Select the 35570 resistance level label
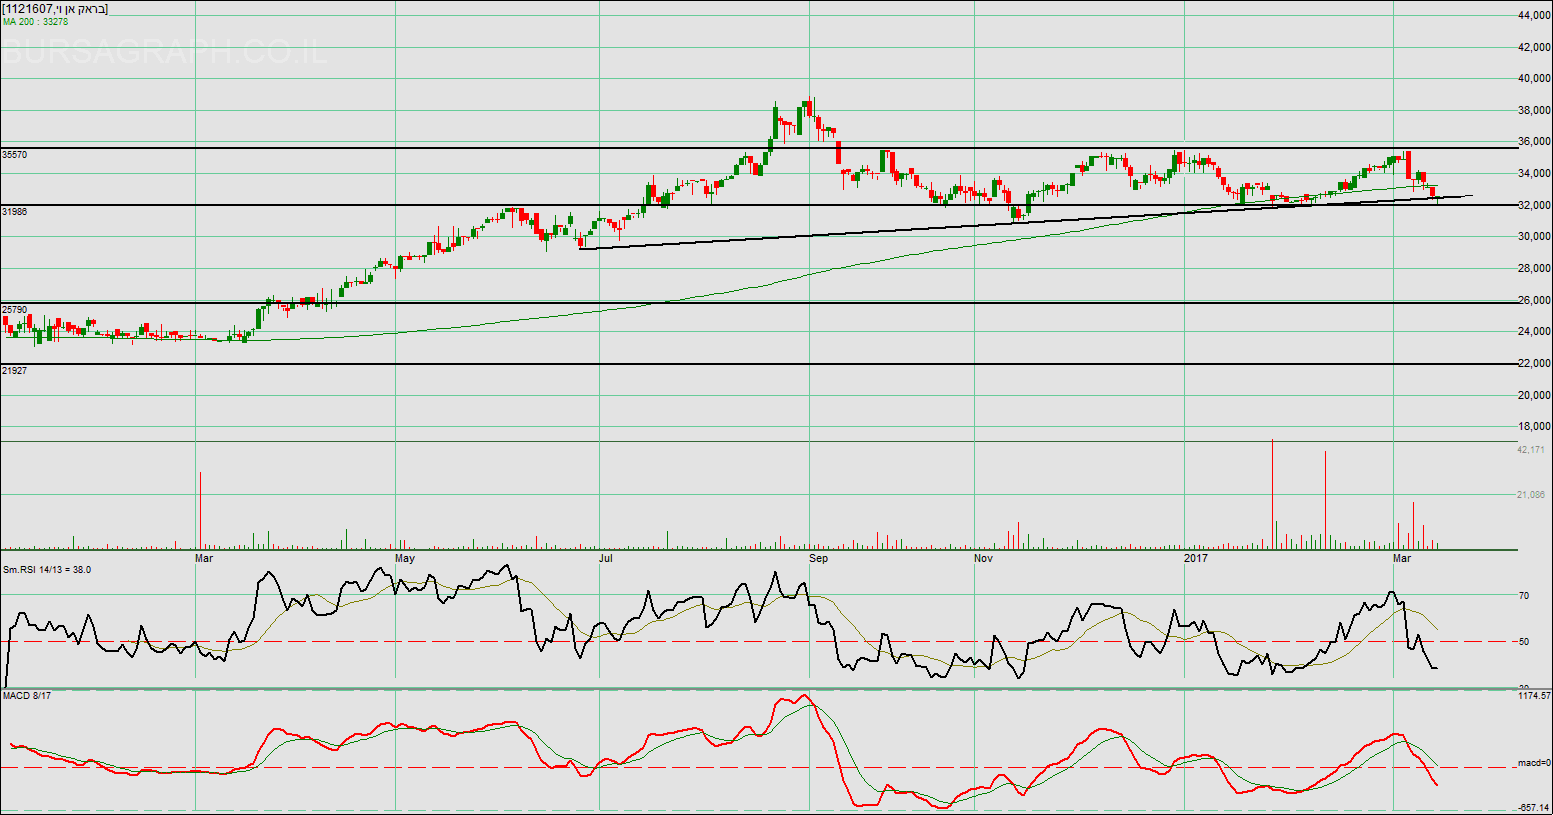Viewport: 1553px width, 815px height. (14, 155)
